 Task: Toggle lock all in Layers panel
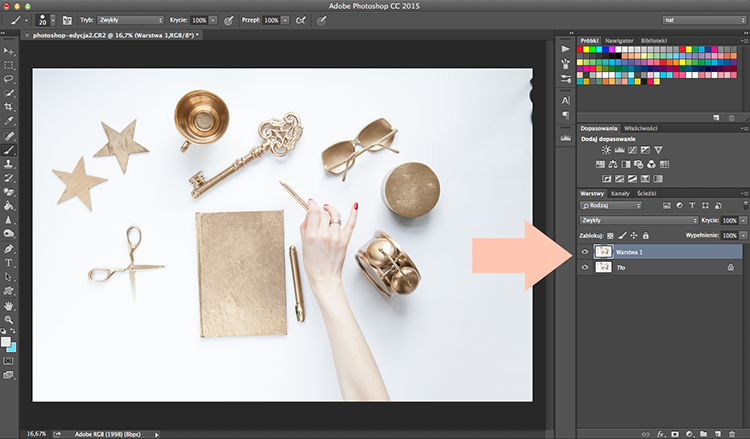point(646,235)
